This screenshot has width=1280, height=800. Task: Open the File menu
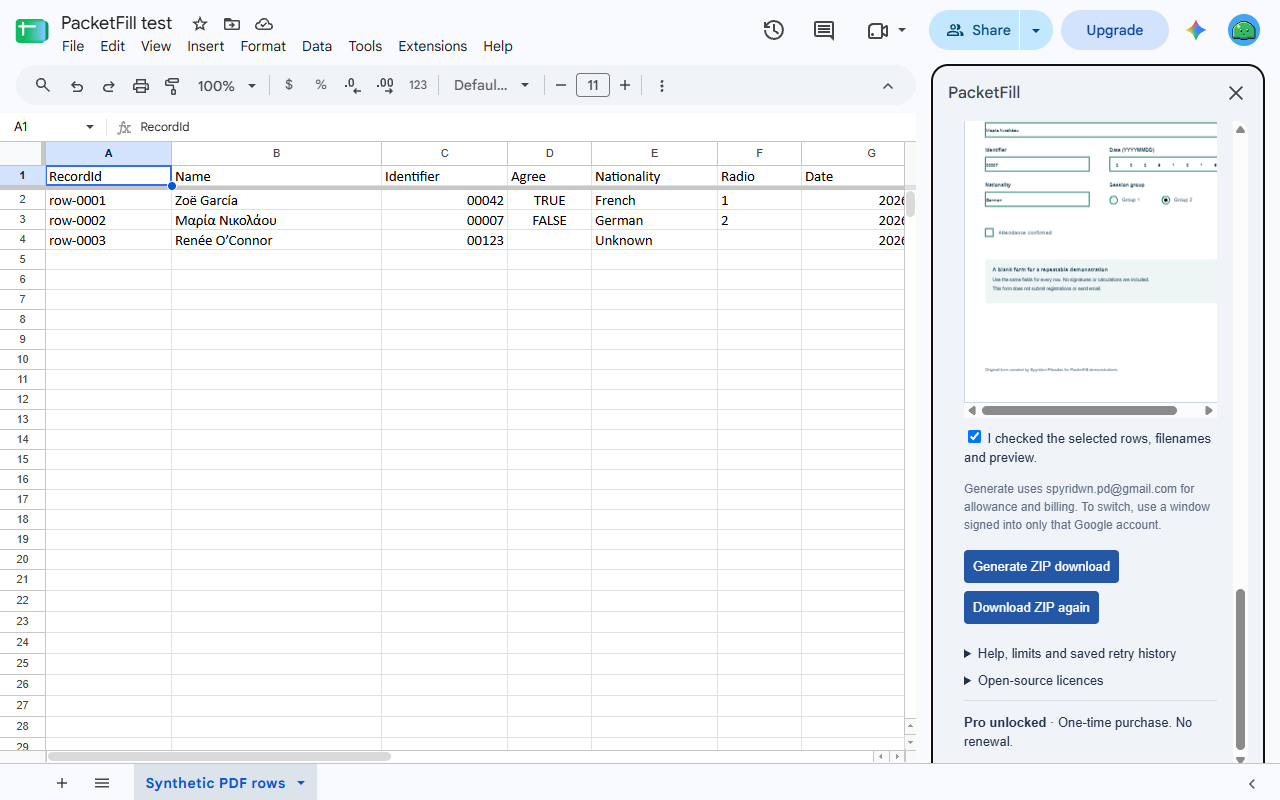click(73, 46)
